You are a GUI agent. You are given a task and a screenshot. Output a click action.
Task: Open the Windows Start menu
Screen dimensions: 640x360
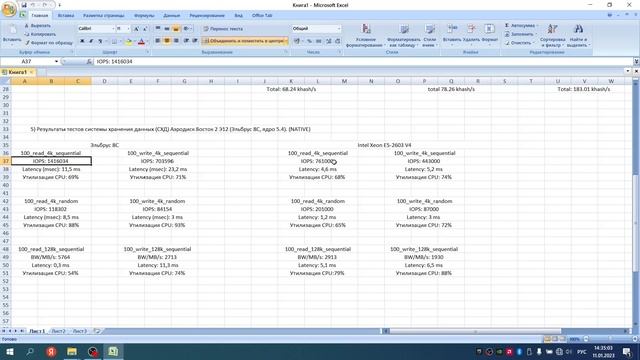tap(10, 351)
